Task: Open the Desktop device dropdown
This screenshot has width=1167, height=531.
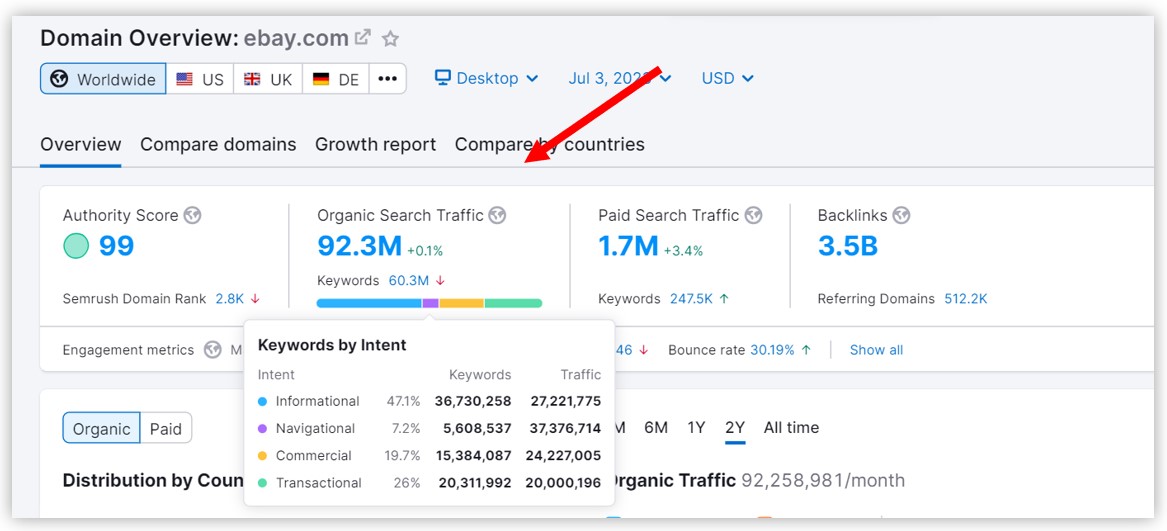Action: pyautogui.click(x=487, y=78)
